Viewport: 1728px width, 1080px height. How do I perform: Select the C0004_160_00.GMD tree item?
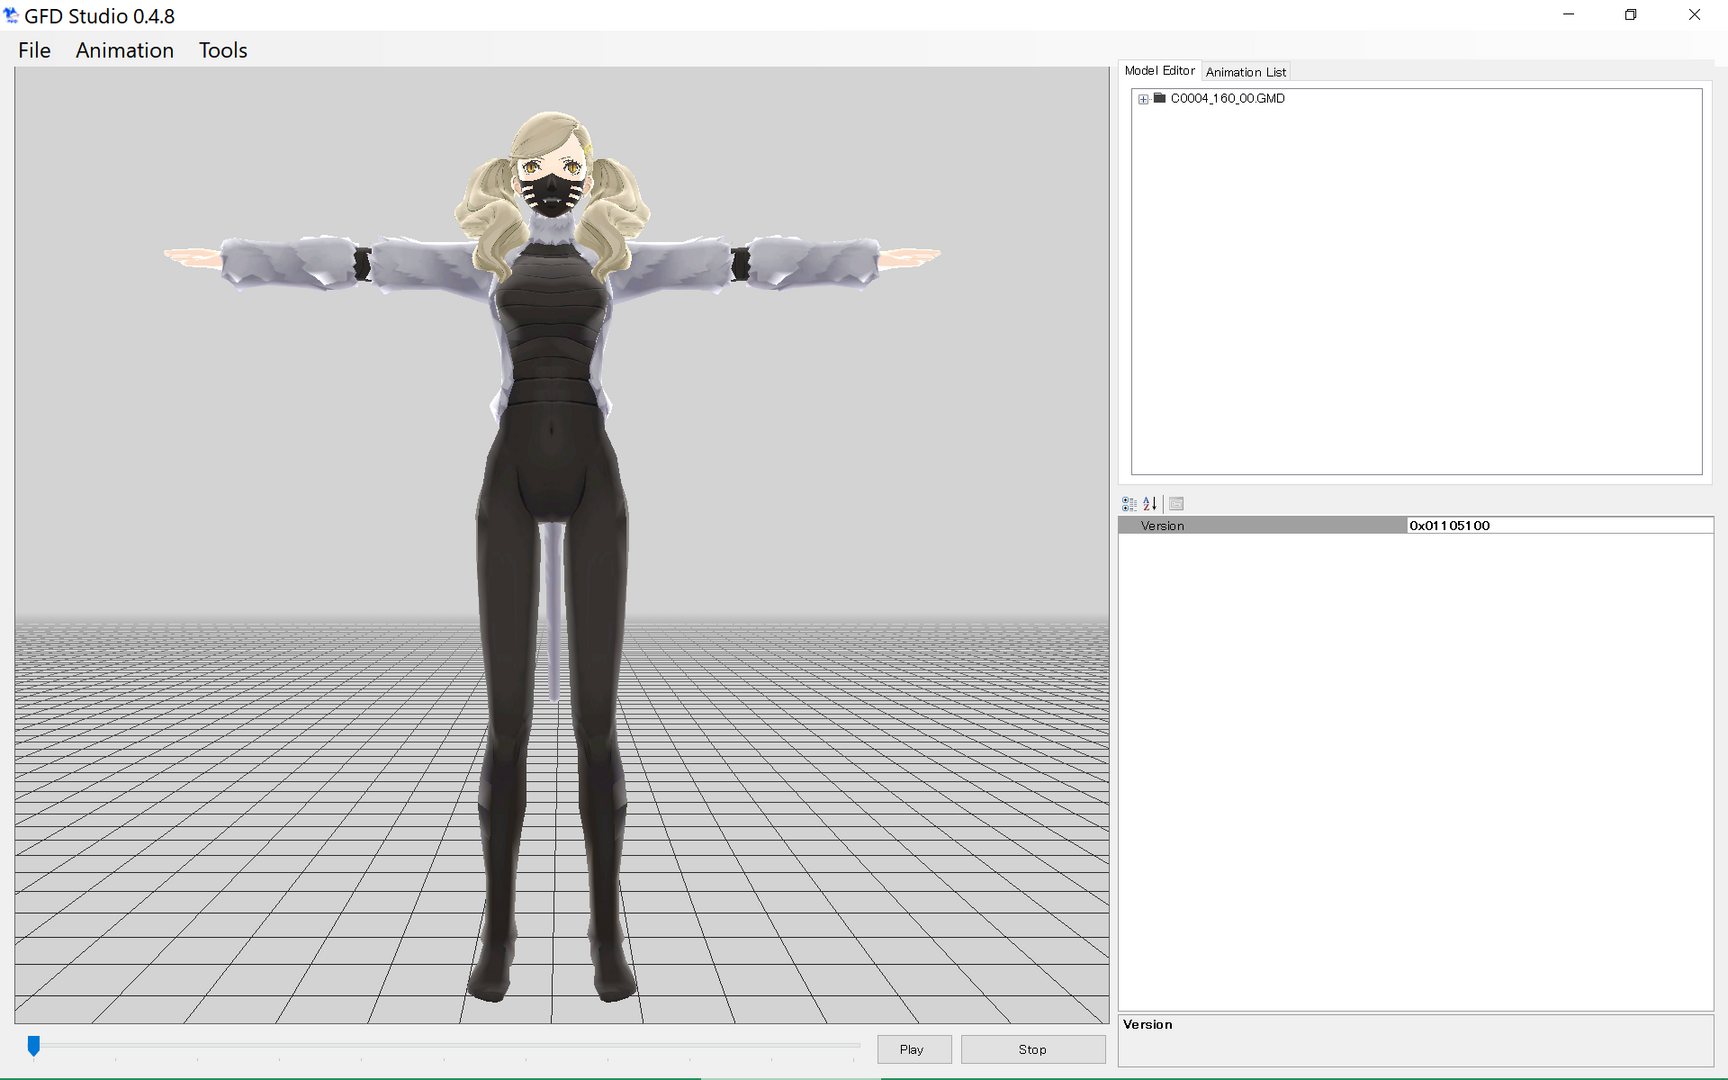[x=1227, y=98]
